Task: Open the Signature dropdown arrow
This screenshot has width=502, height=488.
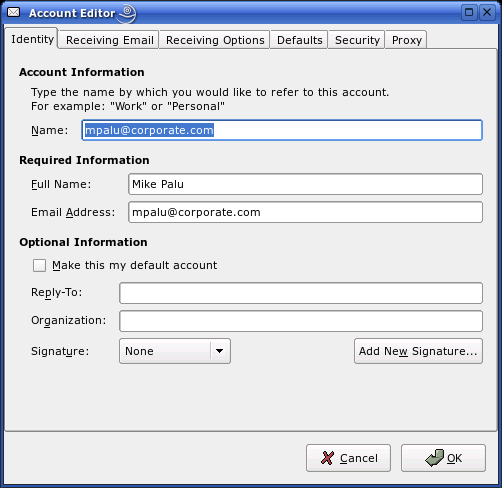Action: pyautogui.click(x=219, y=351)
